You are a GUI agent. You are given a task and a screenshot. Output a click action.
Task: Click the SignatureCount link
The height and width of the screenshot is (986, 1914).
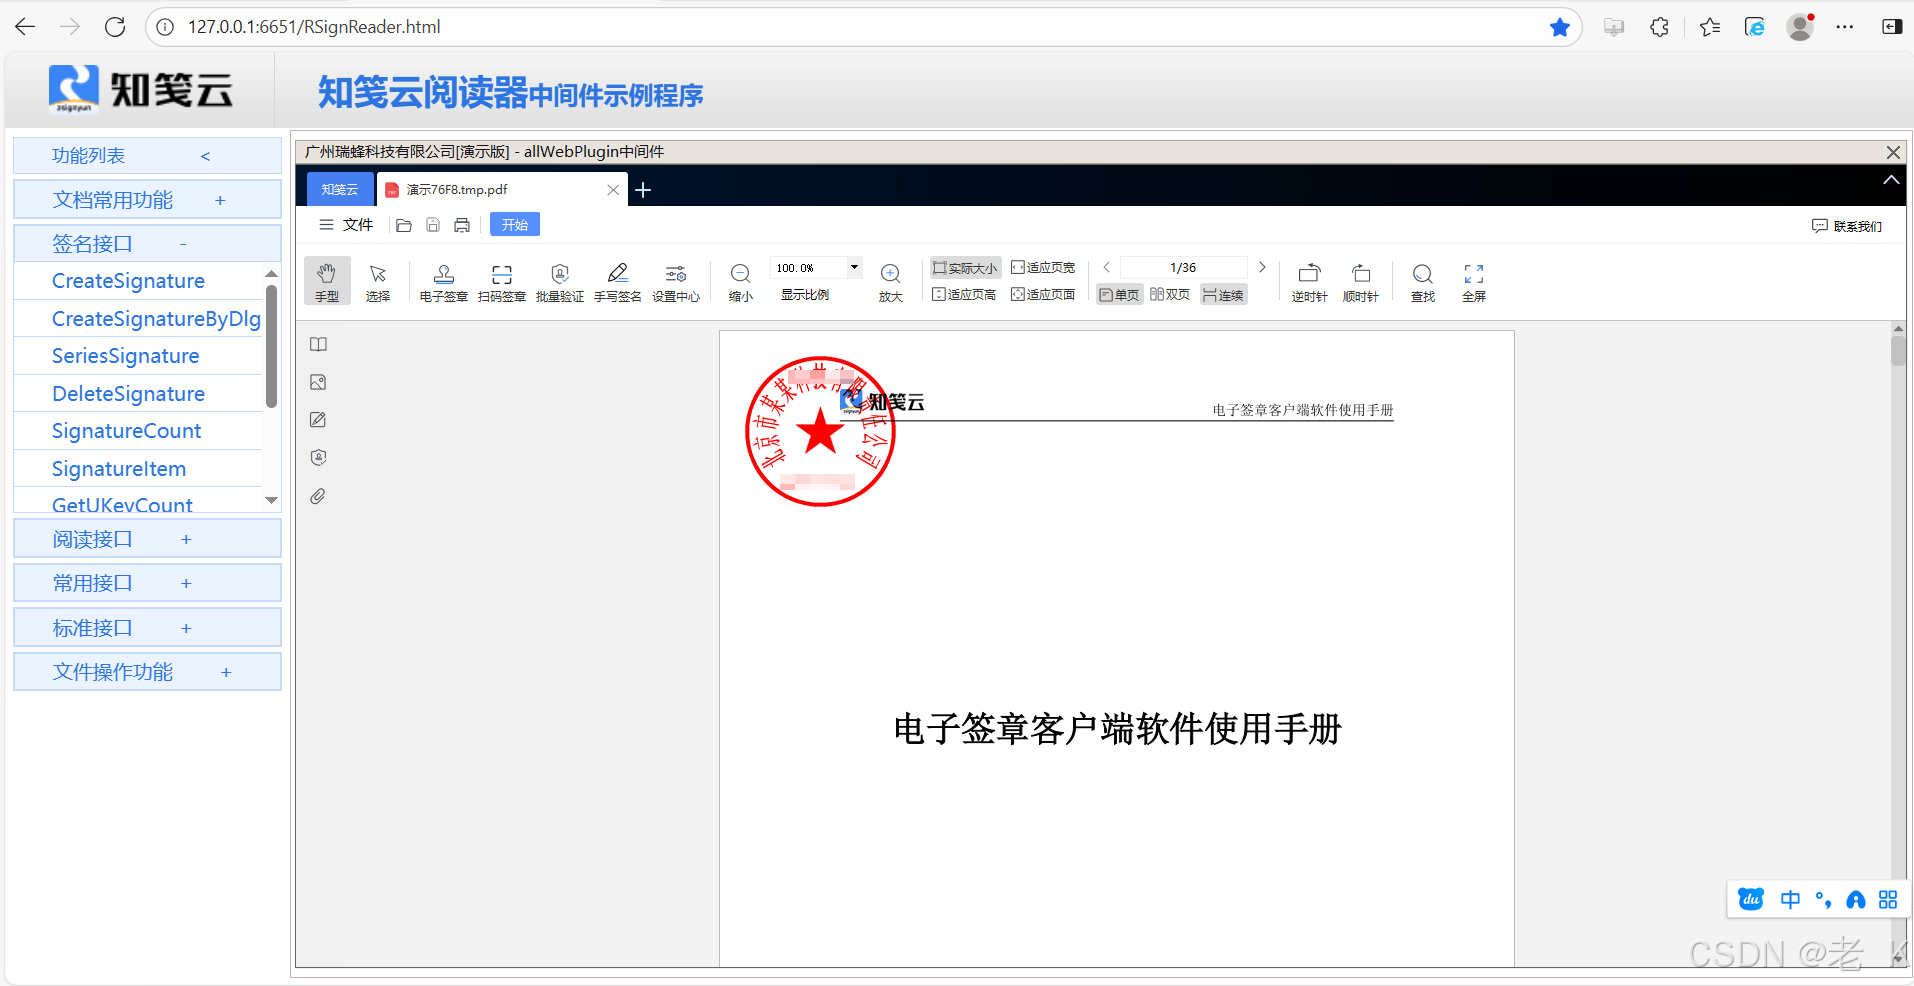pos(126,431)
